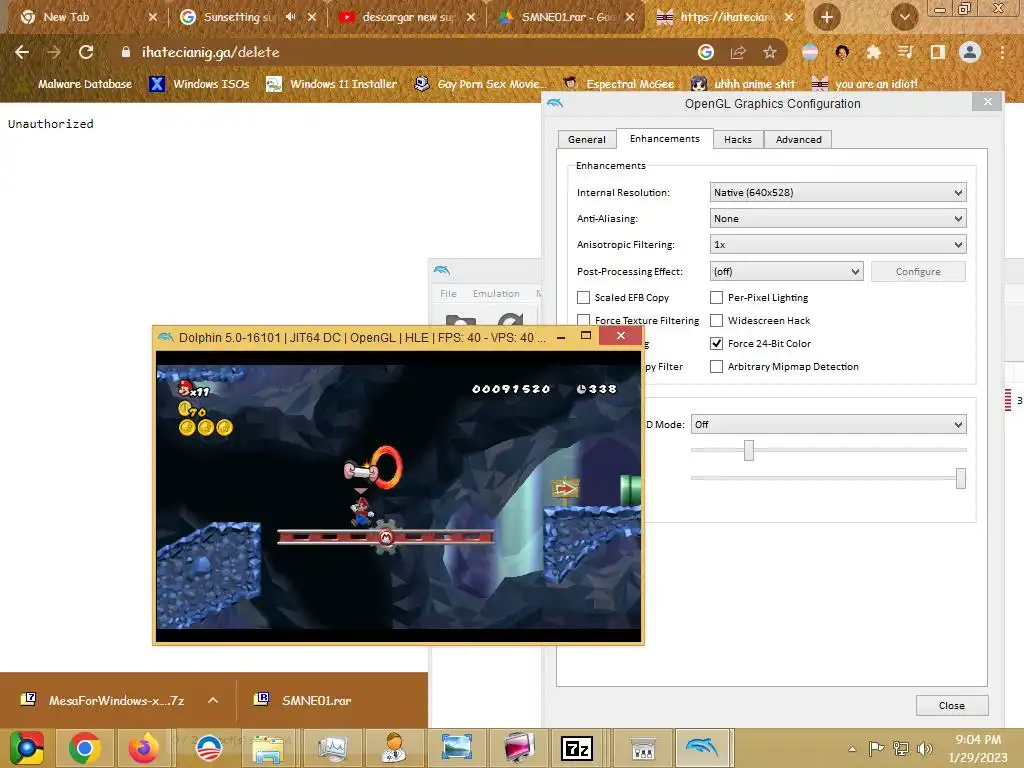
Task: Close the Graphics Configuration with Close button
Action: coord(952,706)
